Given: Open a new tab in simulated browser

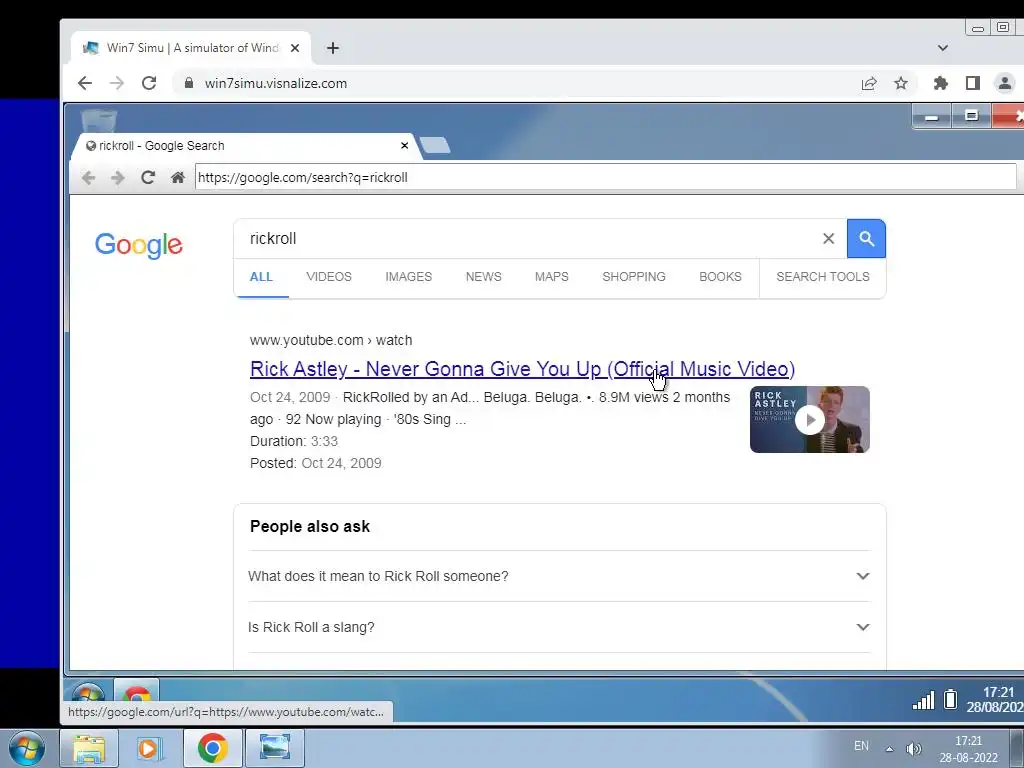Looking at the screenshot, I should tap(435, 145).
